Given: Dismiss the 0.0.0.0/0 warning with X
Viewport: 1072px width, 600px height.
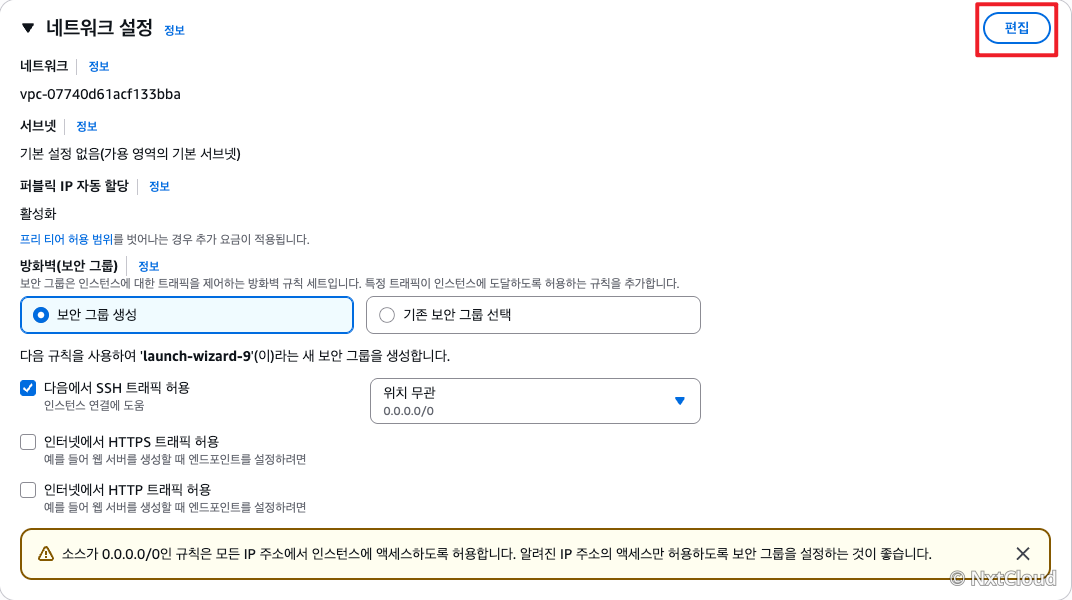Looking at the screenshot, I should [1023, 554].
